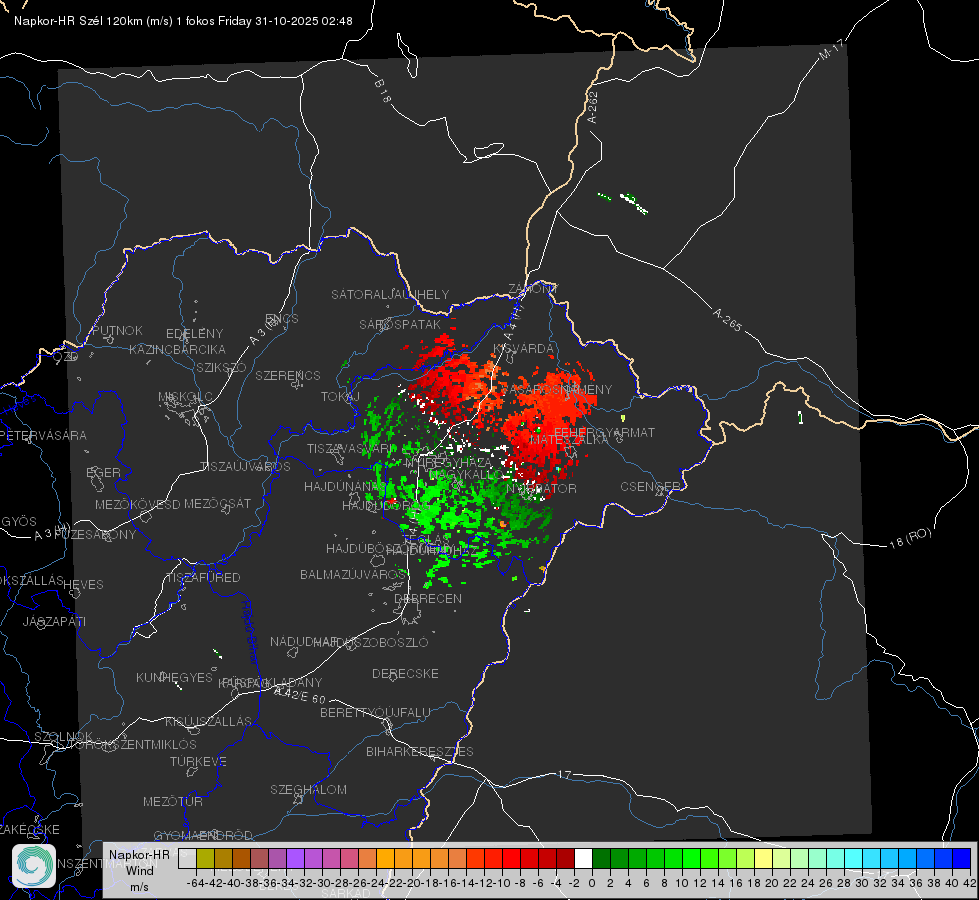The height and width of the screenshot is (900, 979).
Task: Select the white zero-value swatch in wind legend
Action: pyautogui.click(x=583, y=859)
